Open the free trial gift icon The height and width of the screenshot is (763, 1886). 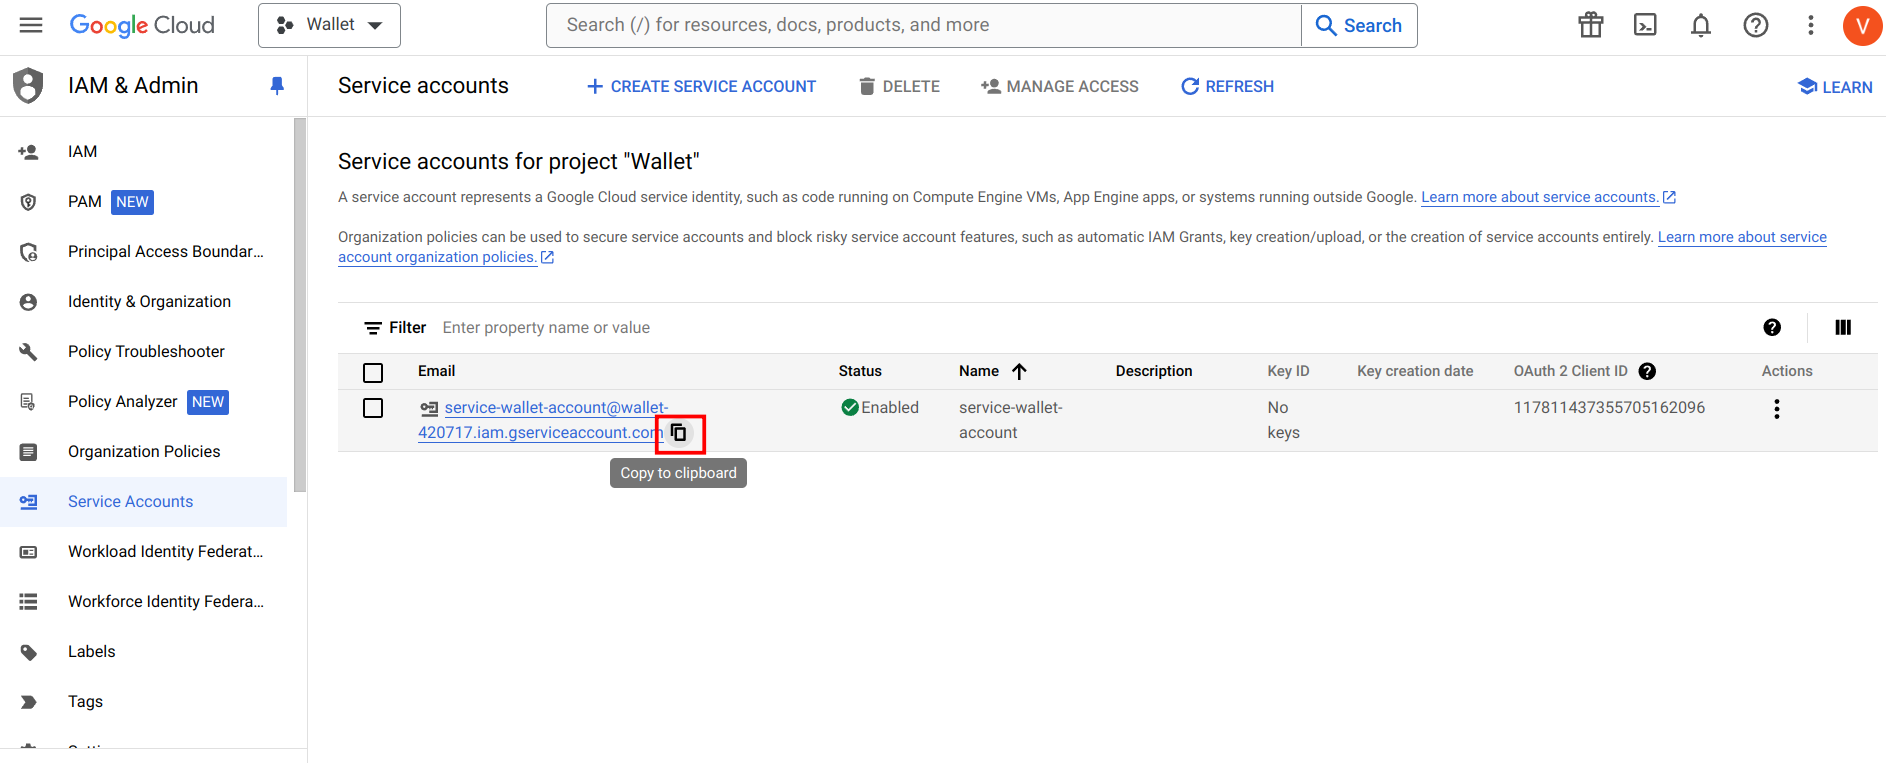pos(1591,25)
